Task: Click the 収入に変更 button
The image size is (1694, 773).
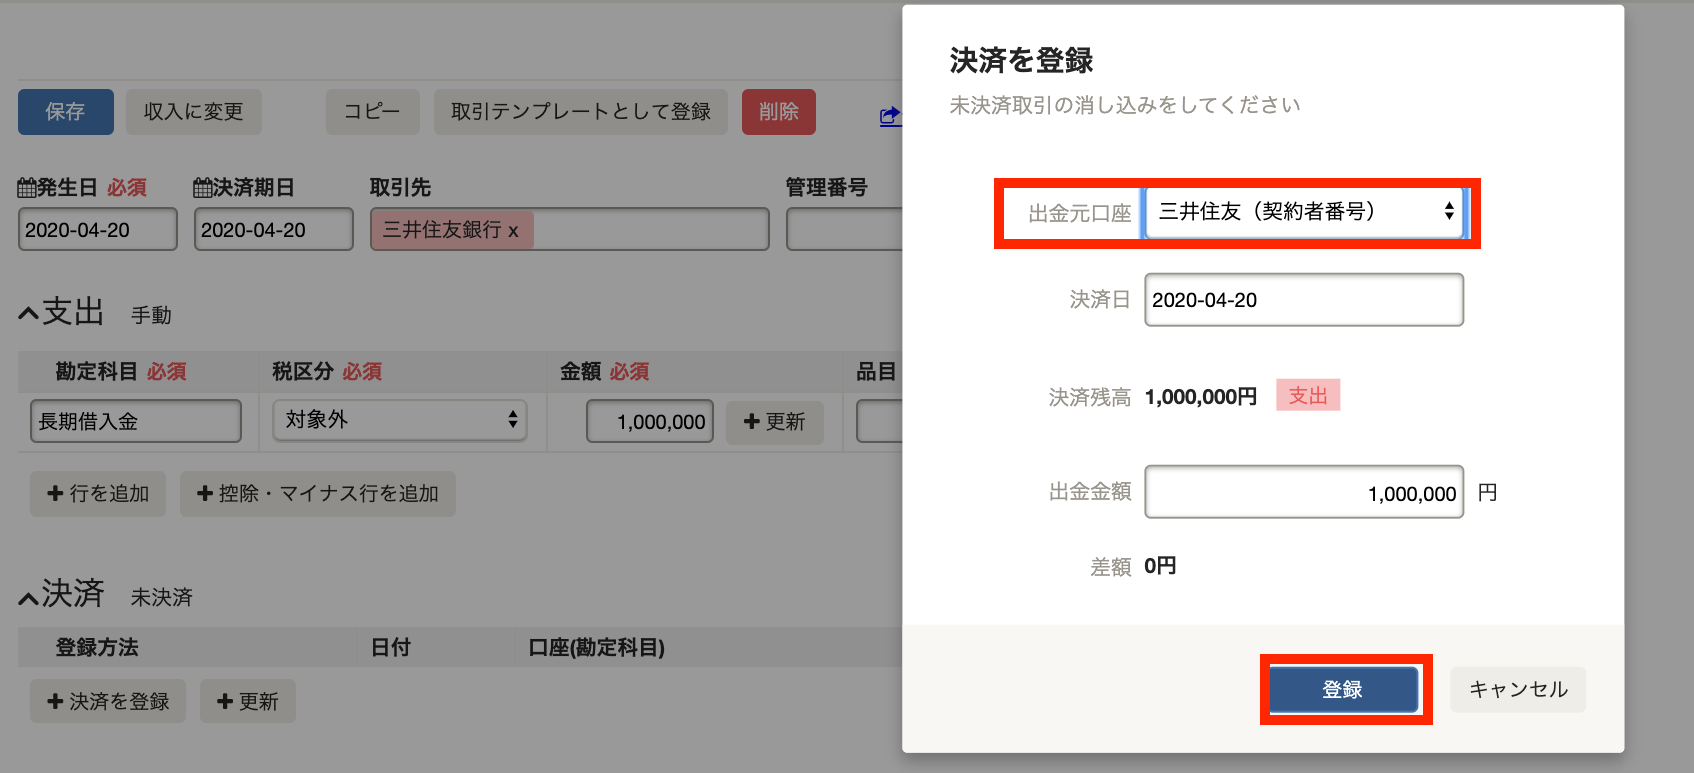Action: [x=194, y=112]
